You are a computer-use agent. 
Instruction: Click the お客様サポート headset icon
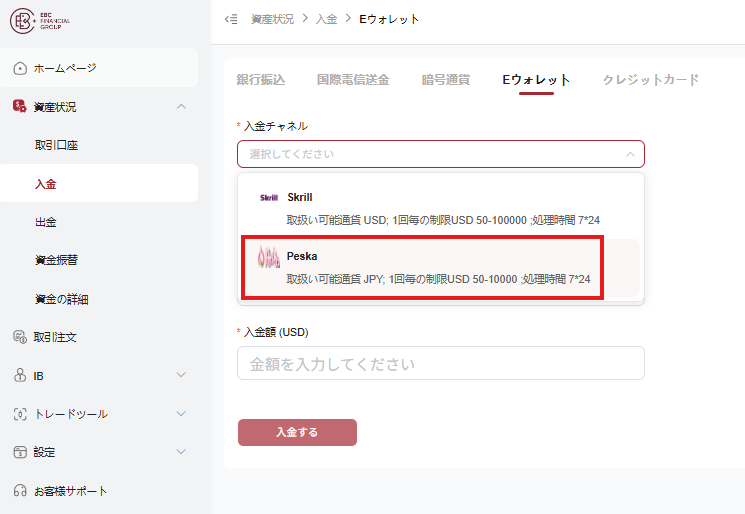click(20, 490)
